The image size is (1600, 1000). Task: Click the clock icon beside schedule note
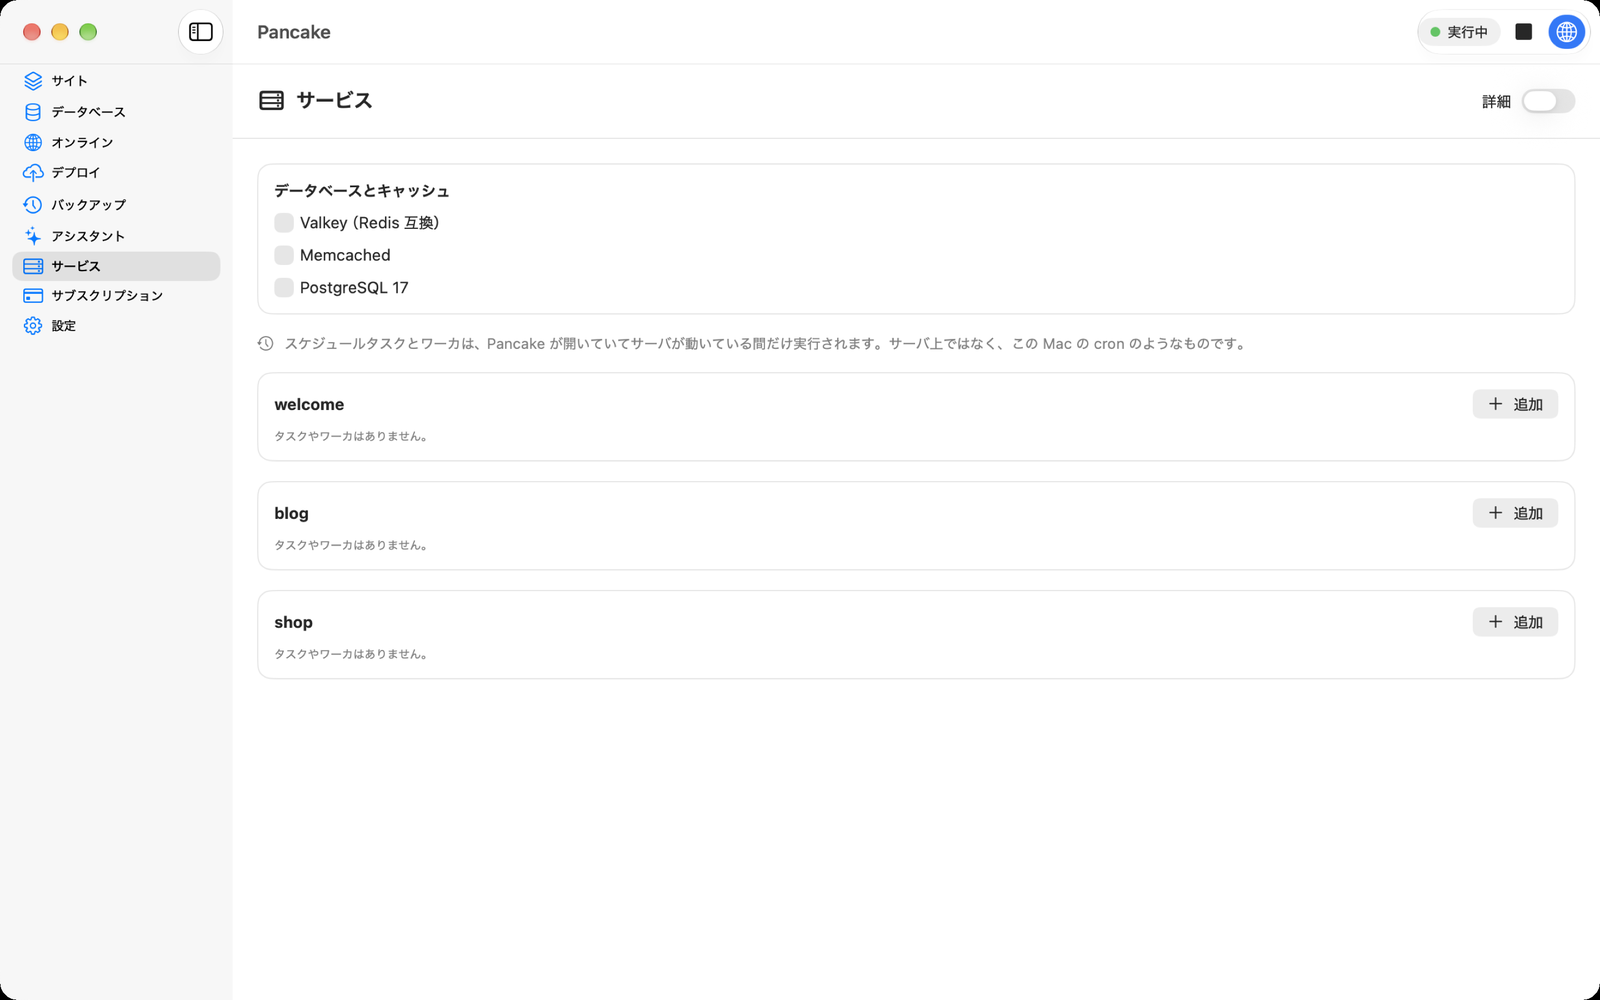[265, 344]
